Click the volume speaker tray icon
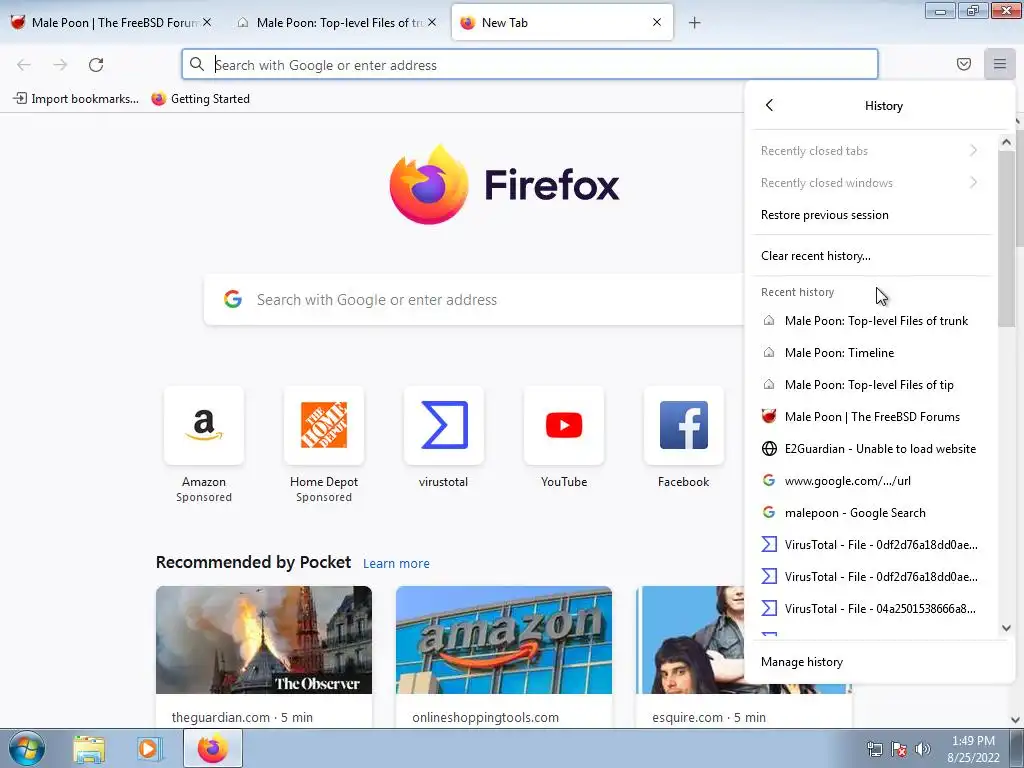The image size is (1024, 768). tap(923, 749)
